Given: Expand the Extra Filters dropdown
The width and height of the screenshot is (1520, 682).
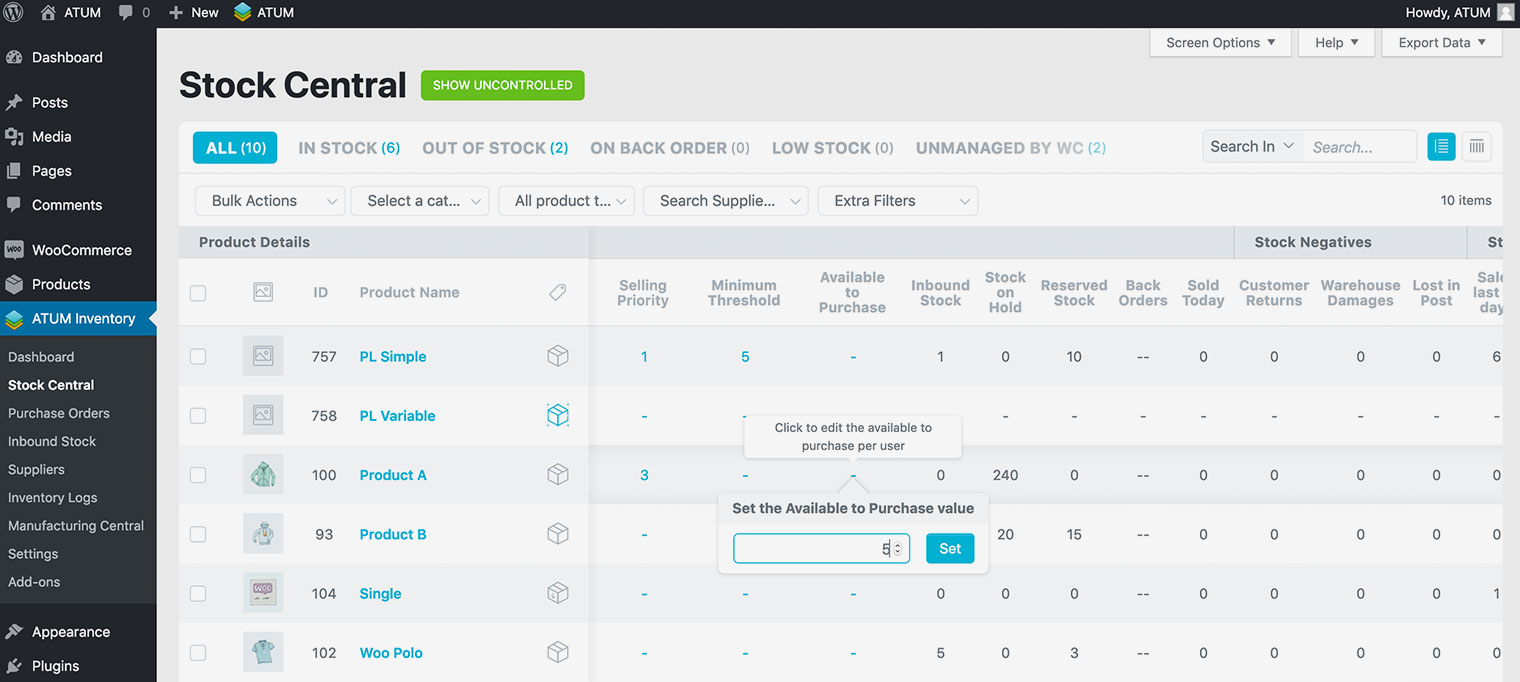Looking at the screenshot, I should click(897, 201).
